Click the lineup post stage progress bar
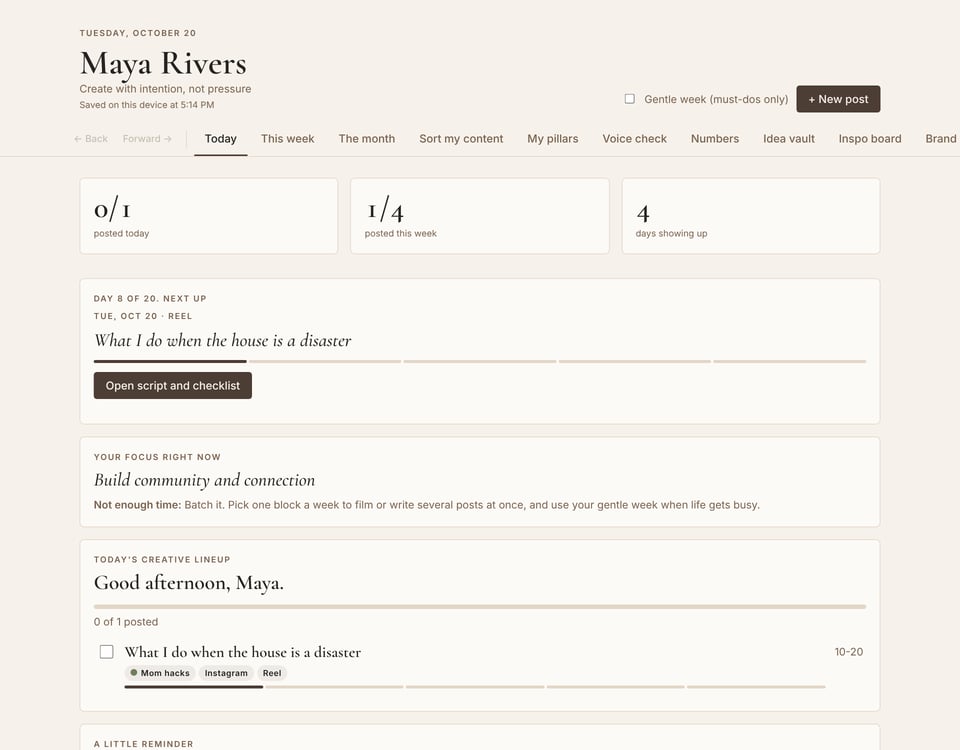960x750 pixels. [x=475, y=687]
